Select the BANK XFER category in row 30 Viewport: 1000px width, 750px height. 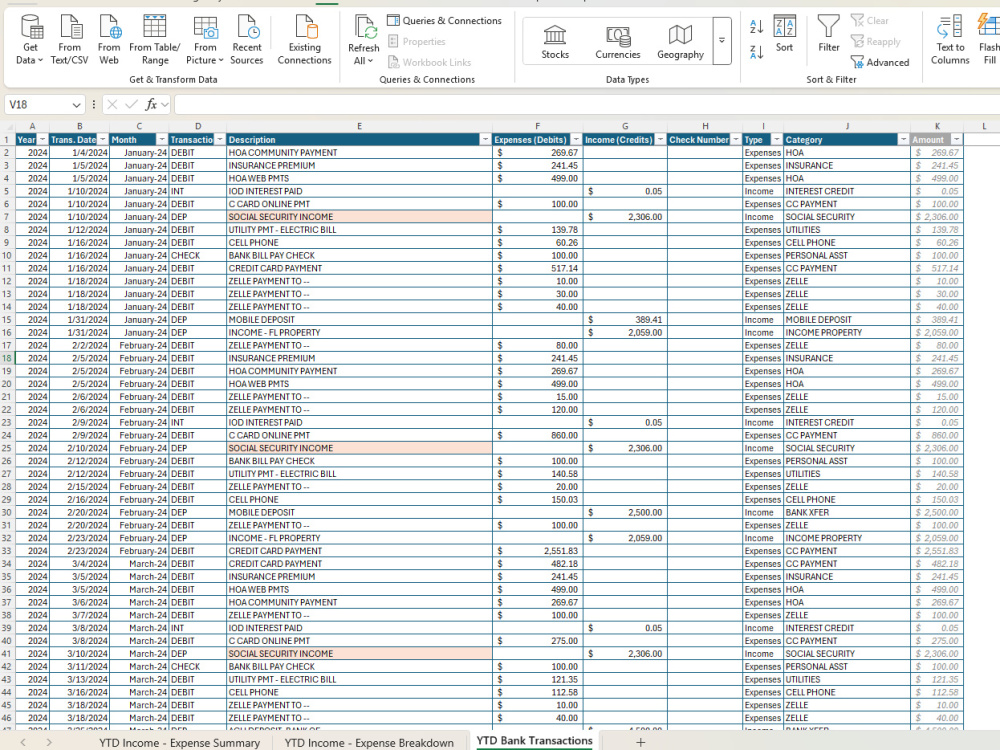pos(847,513)
